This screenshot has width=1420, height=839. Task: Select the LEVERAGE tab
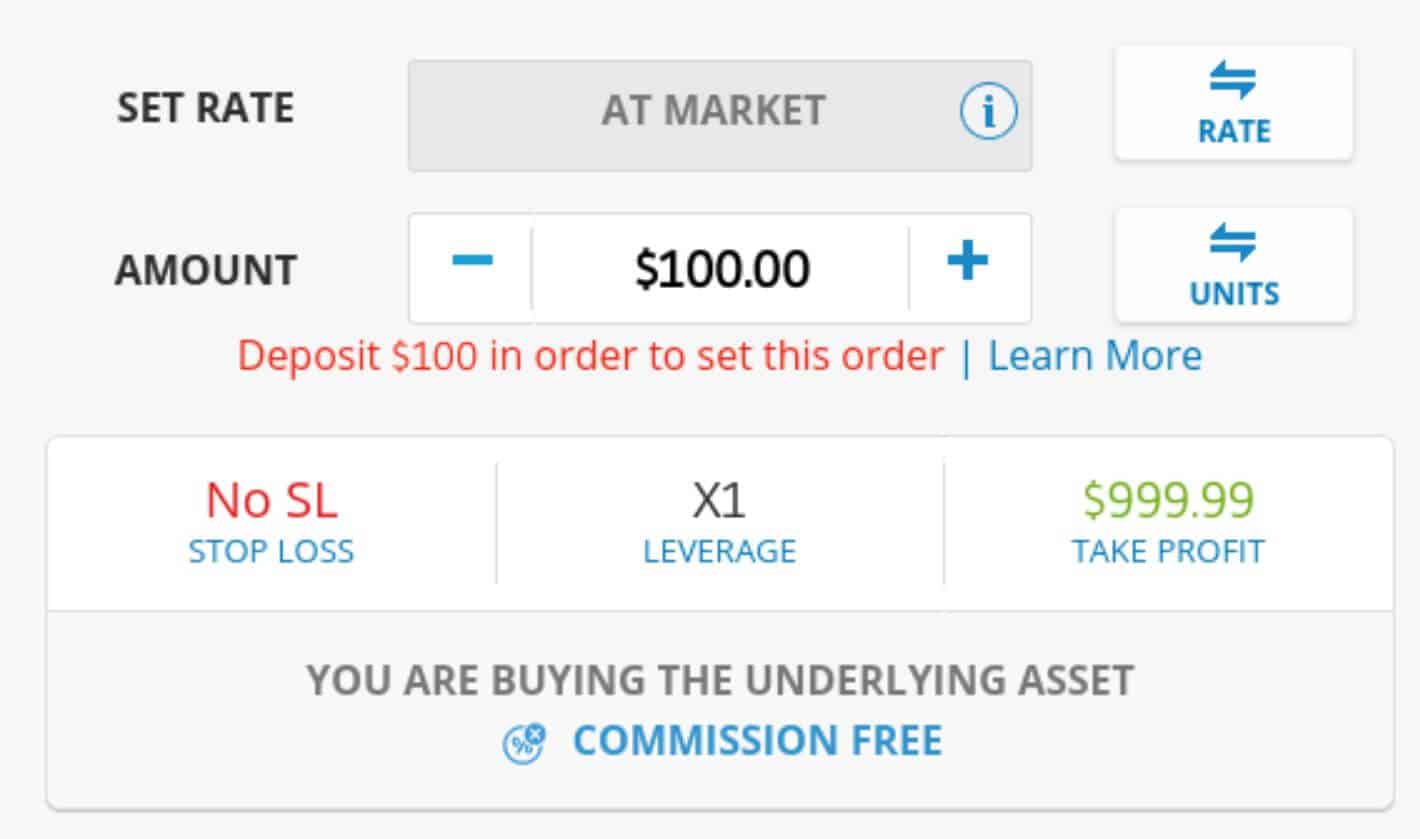[x=718, y=549]
